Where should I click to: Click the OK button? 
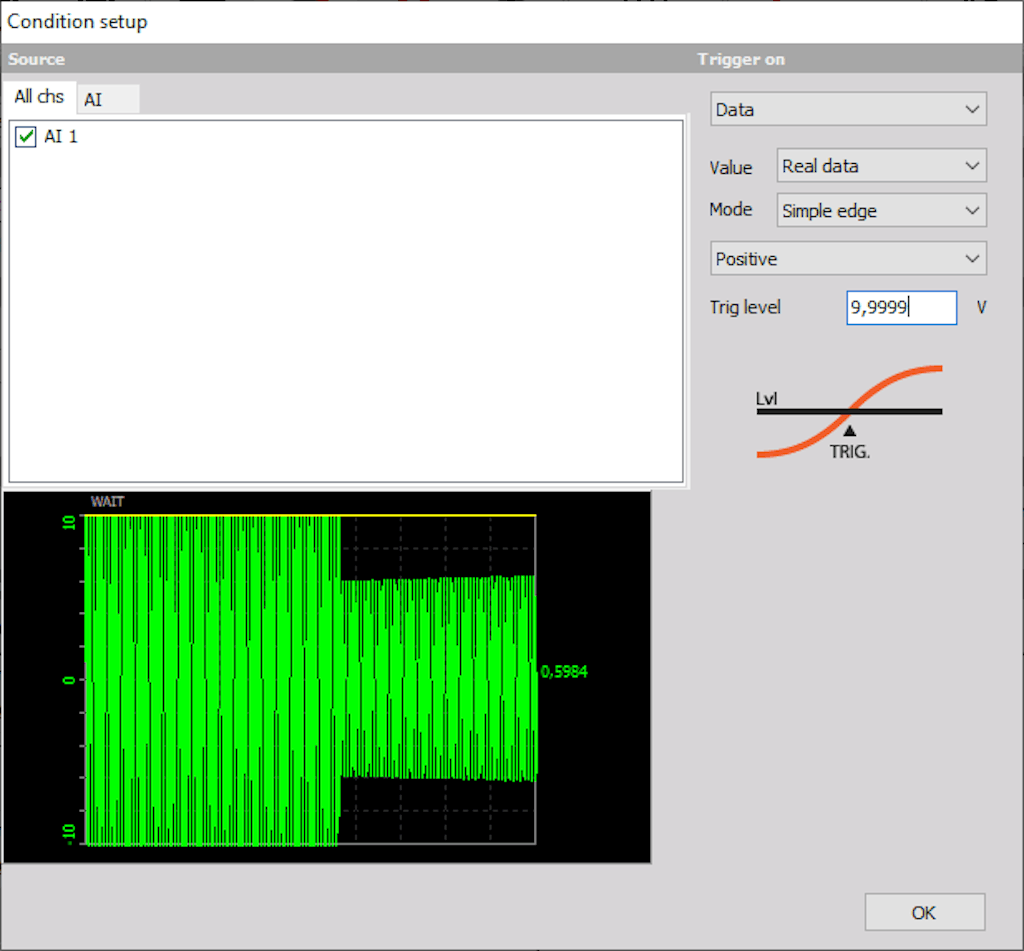pos(925,912)
